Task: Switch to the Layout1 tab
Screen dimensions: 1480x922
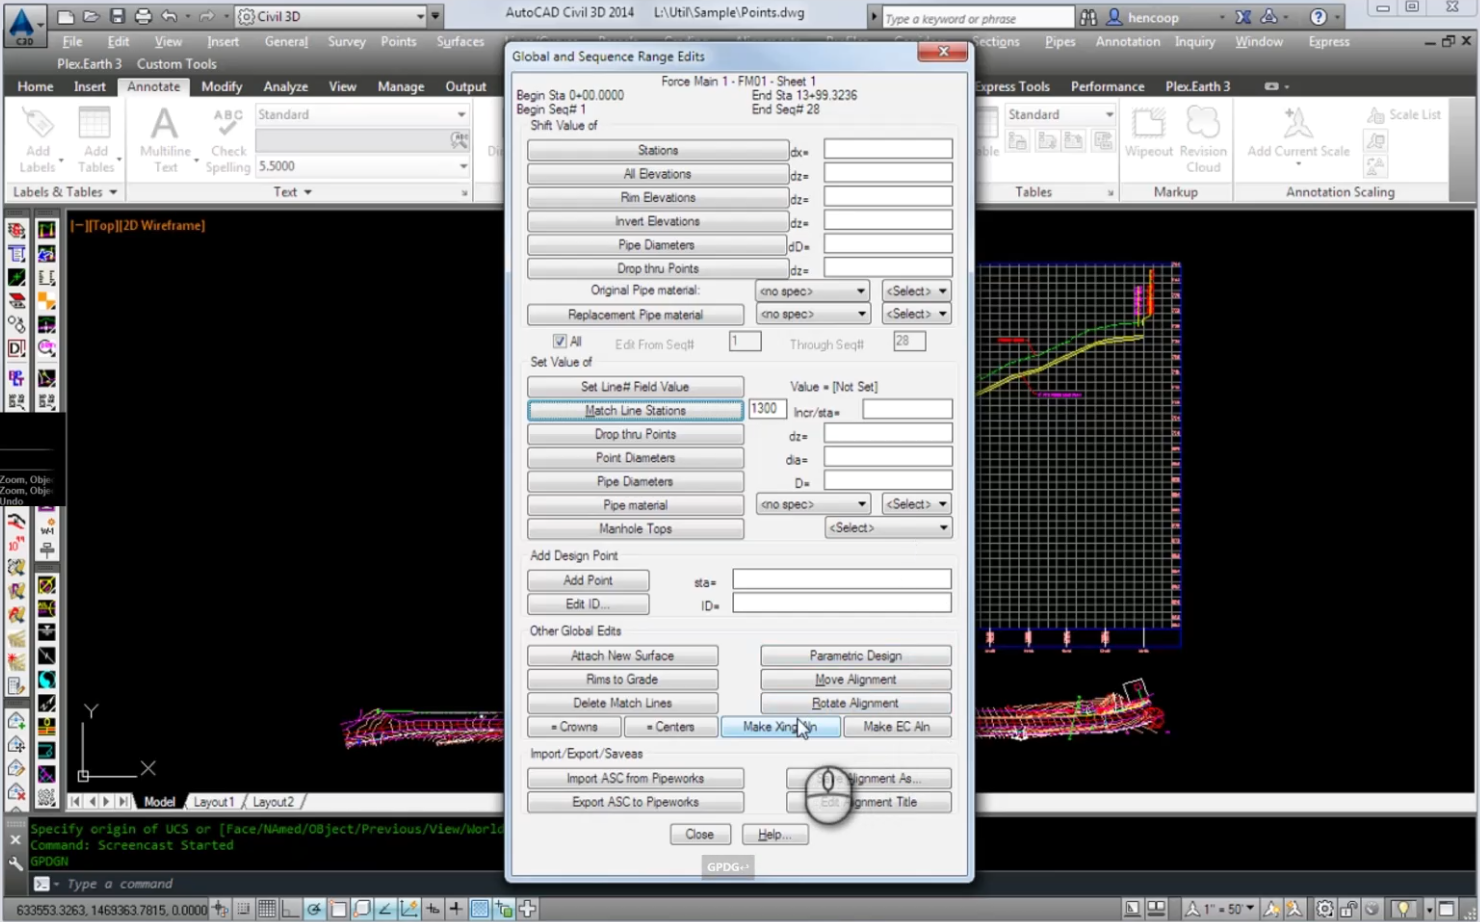Action: click(214, 802)
